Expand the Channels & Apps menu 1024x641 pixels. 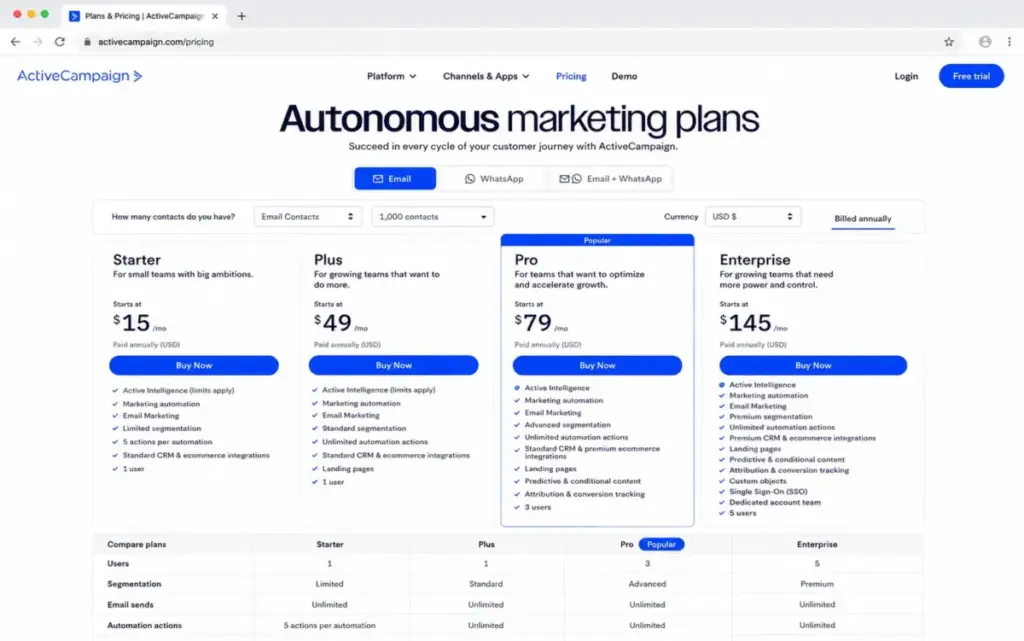click(x=486, y=76)
